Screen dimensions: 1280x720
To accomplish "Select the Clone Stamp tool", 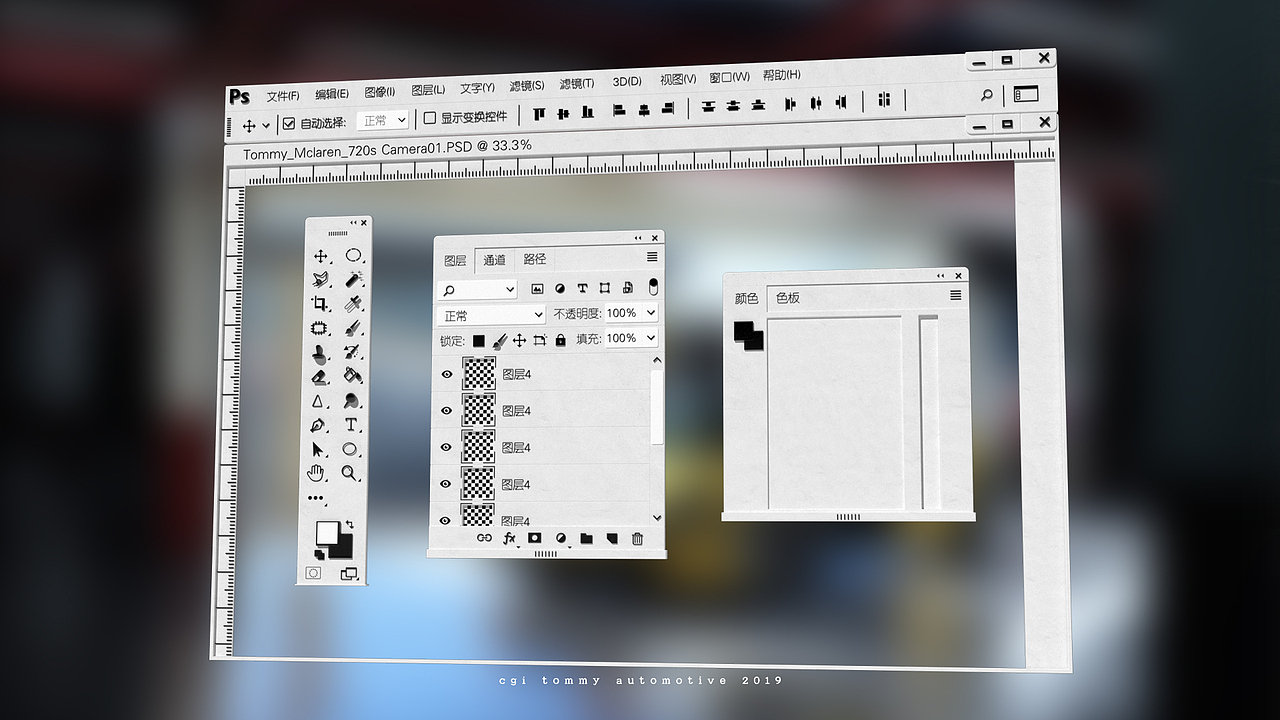I will 319,353.
